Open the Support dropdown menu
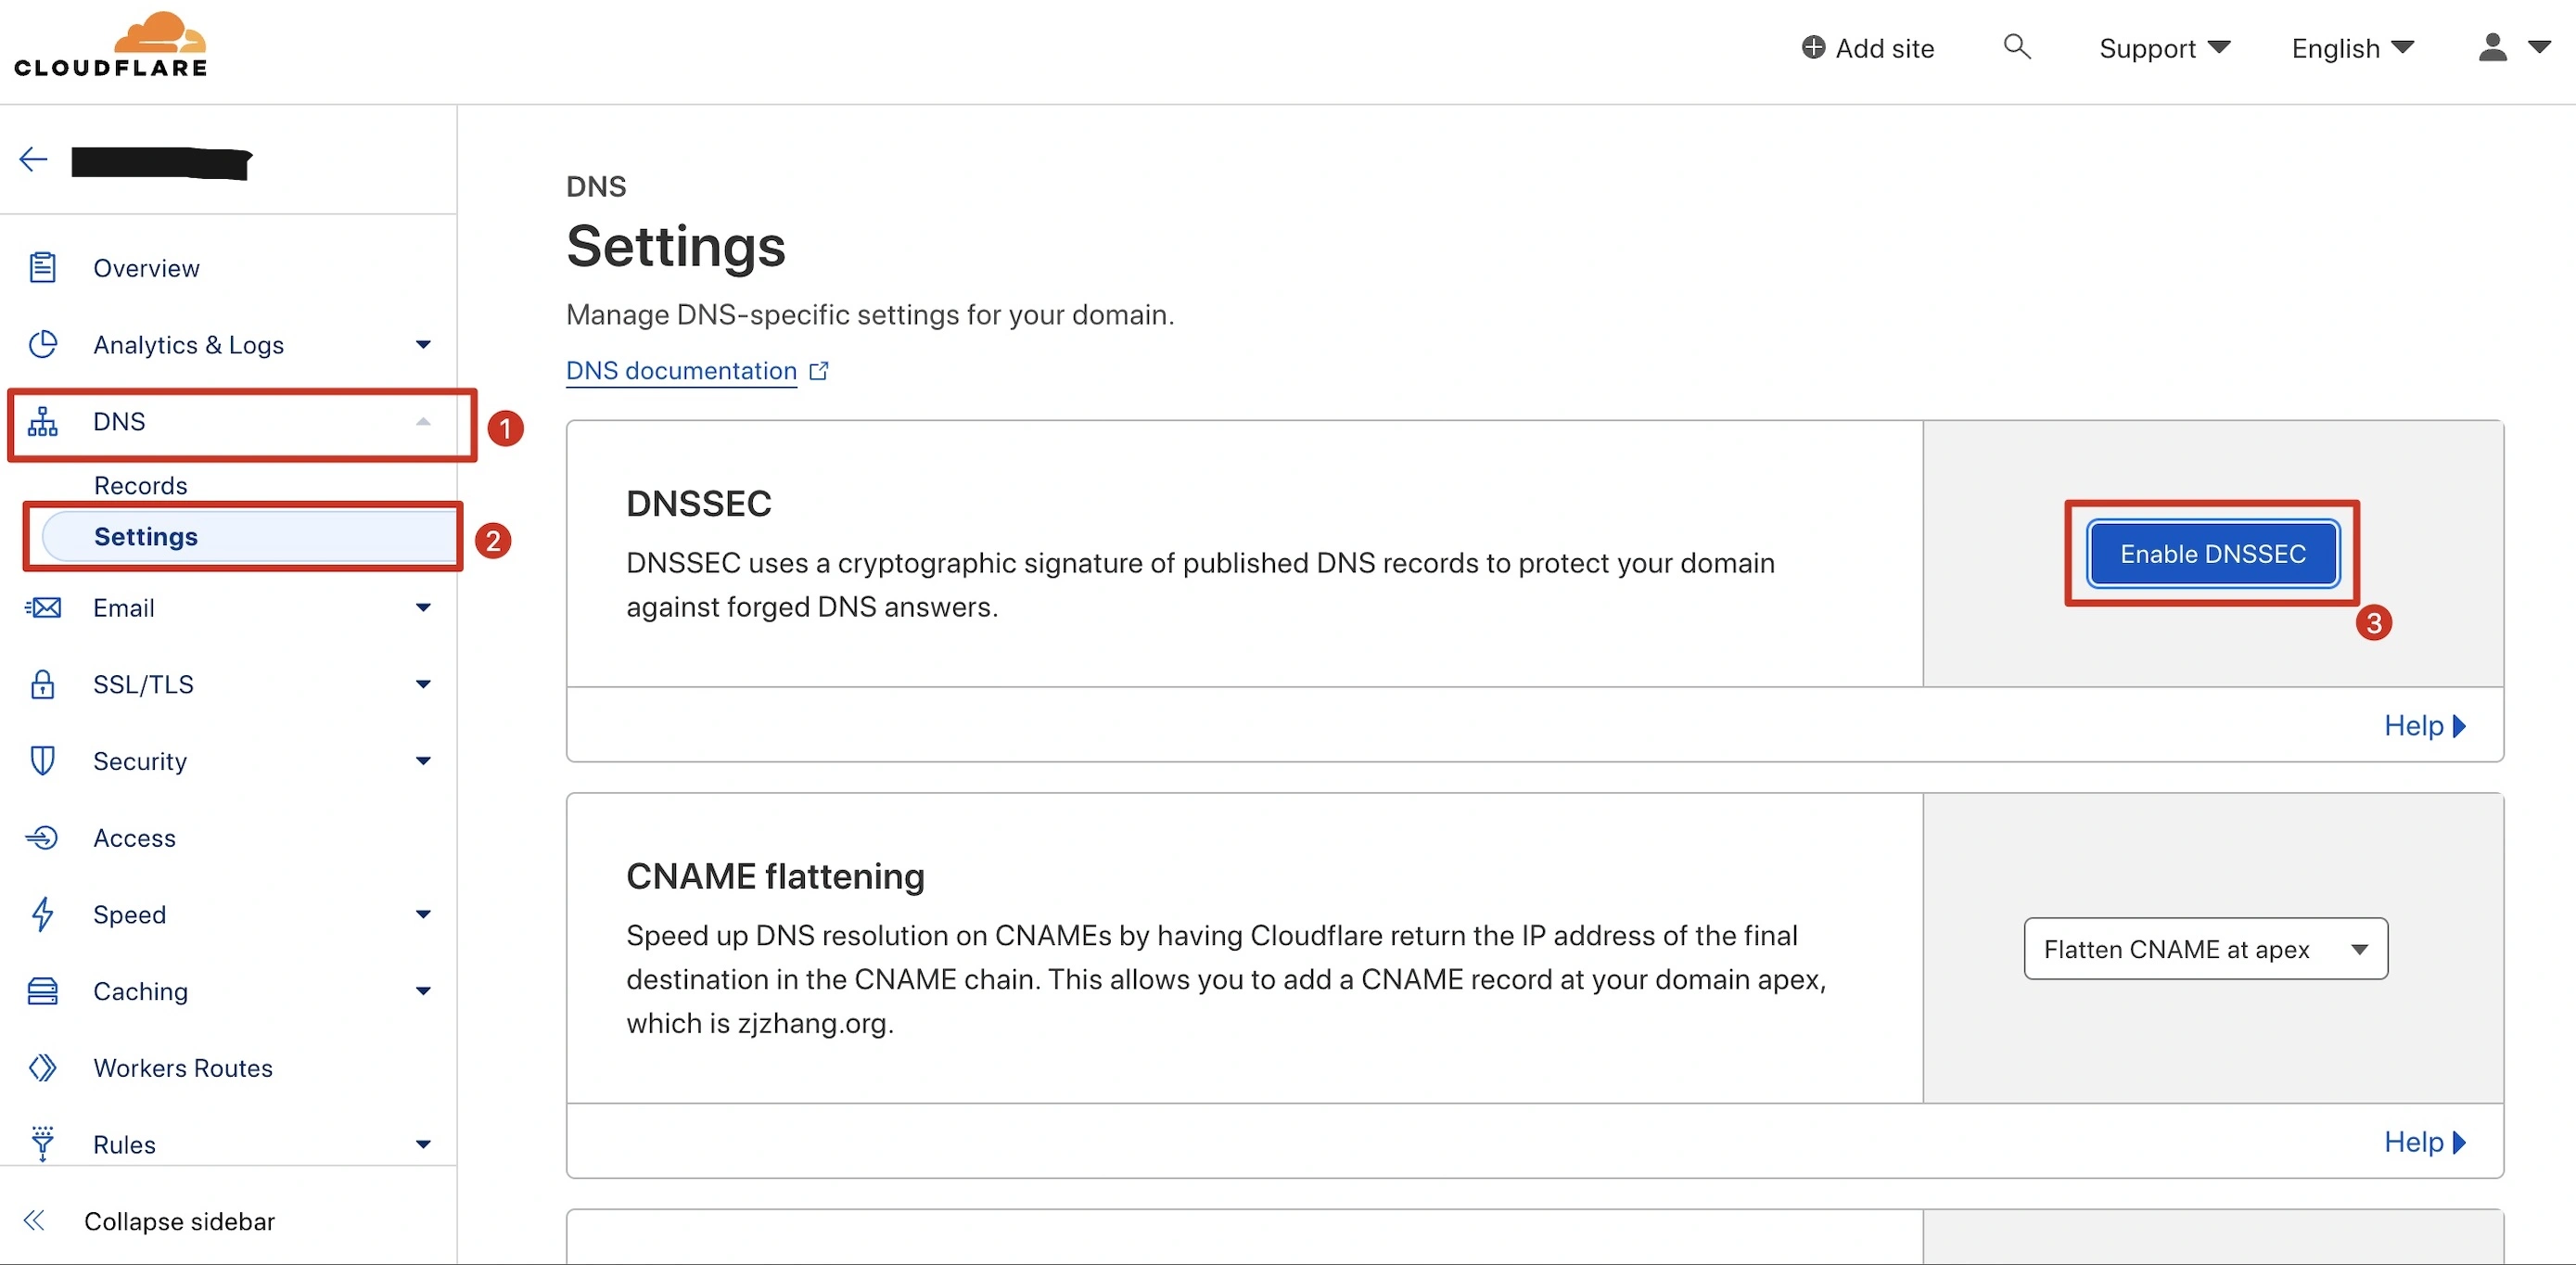Screen dimensions: 2576x1265 (x=2164, y=48)
